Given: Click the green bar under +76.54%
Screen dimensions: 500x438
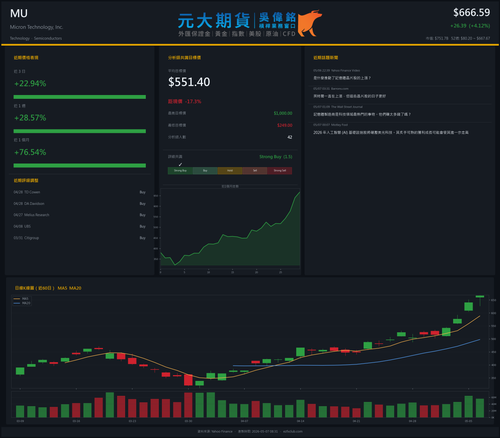Looking at the screenshot, I should point(80,165).
